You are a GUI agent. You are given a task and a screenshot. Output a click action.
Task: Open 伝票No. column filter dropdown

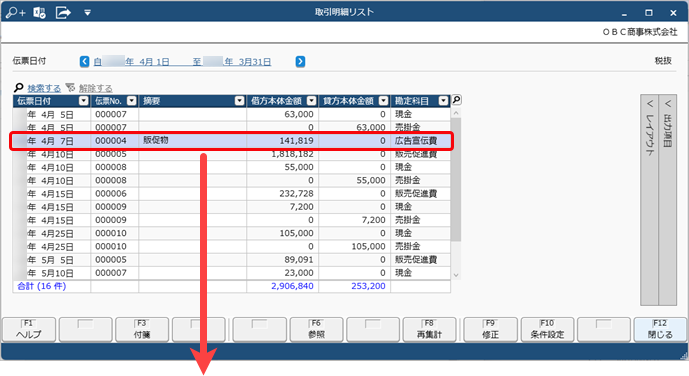pyautogui.click(x=131, y=101)
